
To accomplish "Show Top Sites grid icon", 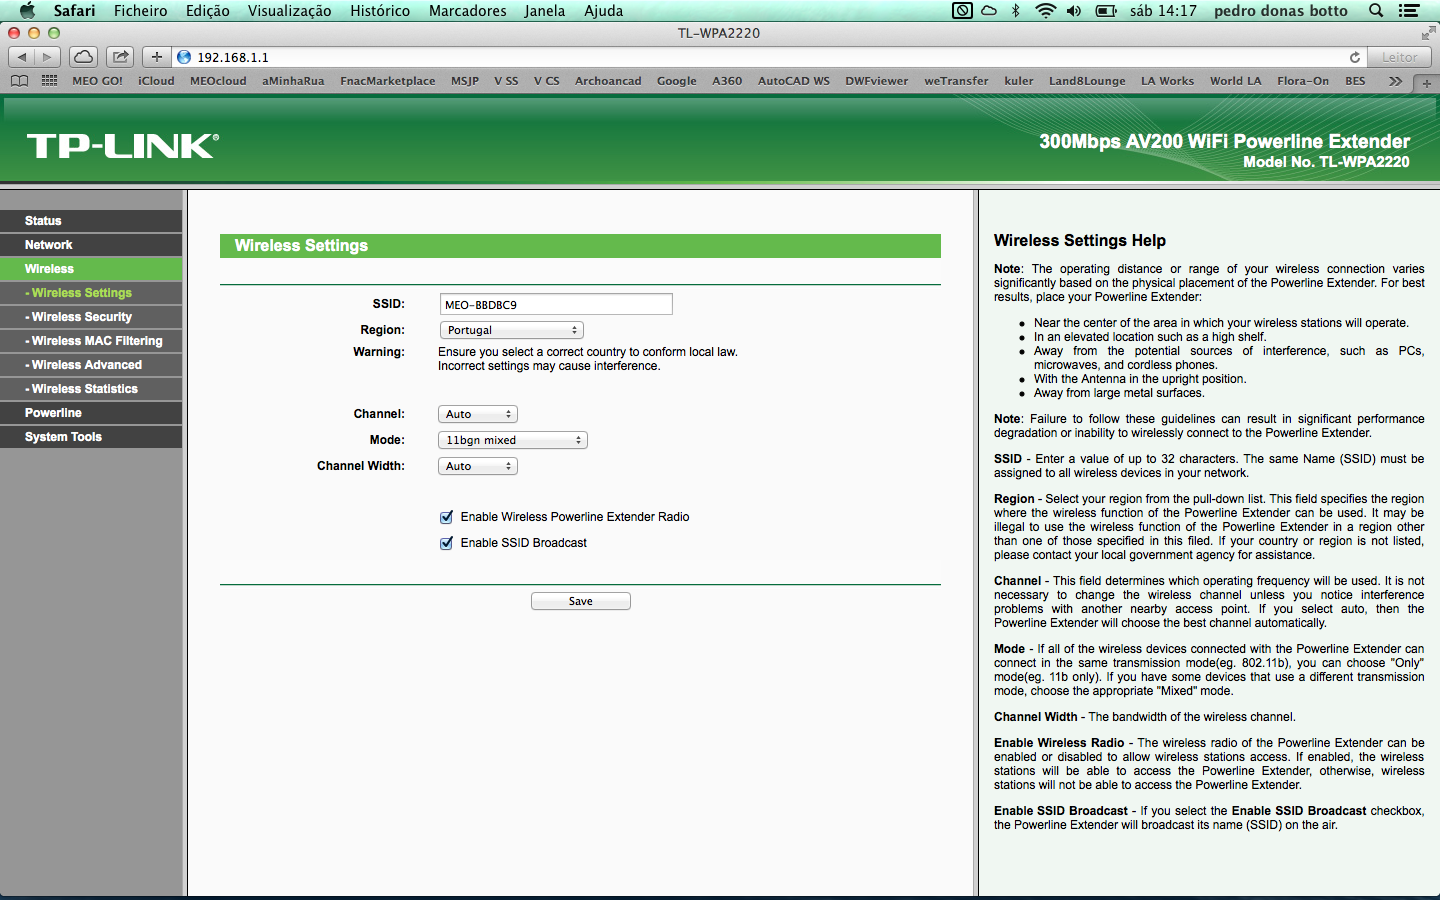I will point(49,81).
